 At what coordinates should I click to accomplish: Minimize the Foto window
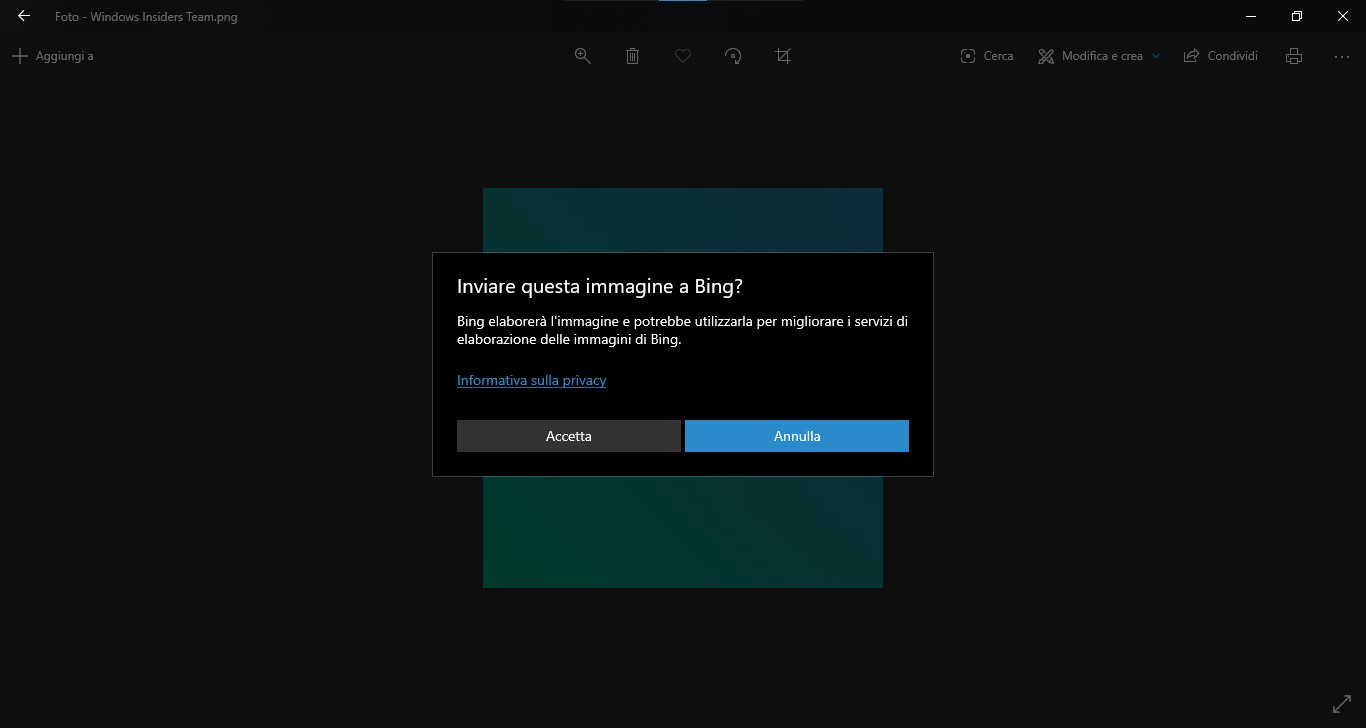(1251, 16)
